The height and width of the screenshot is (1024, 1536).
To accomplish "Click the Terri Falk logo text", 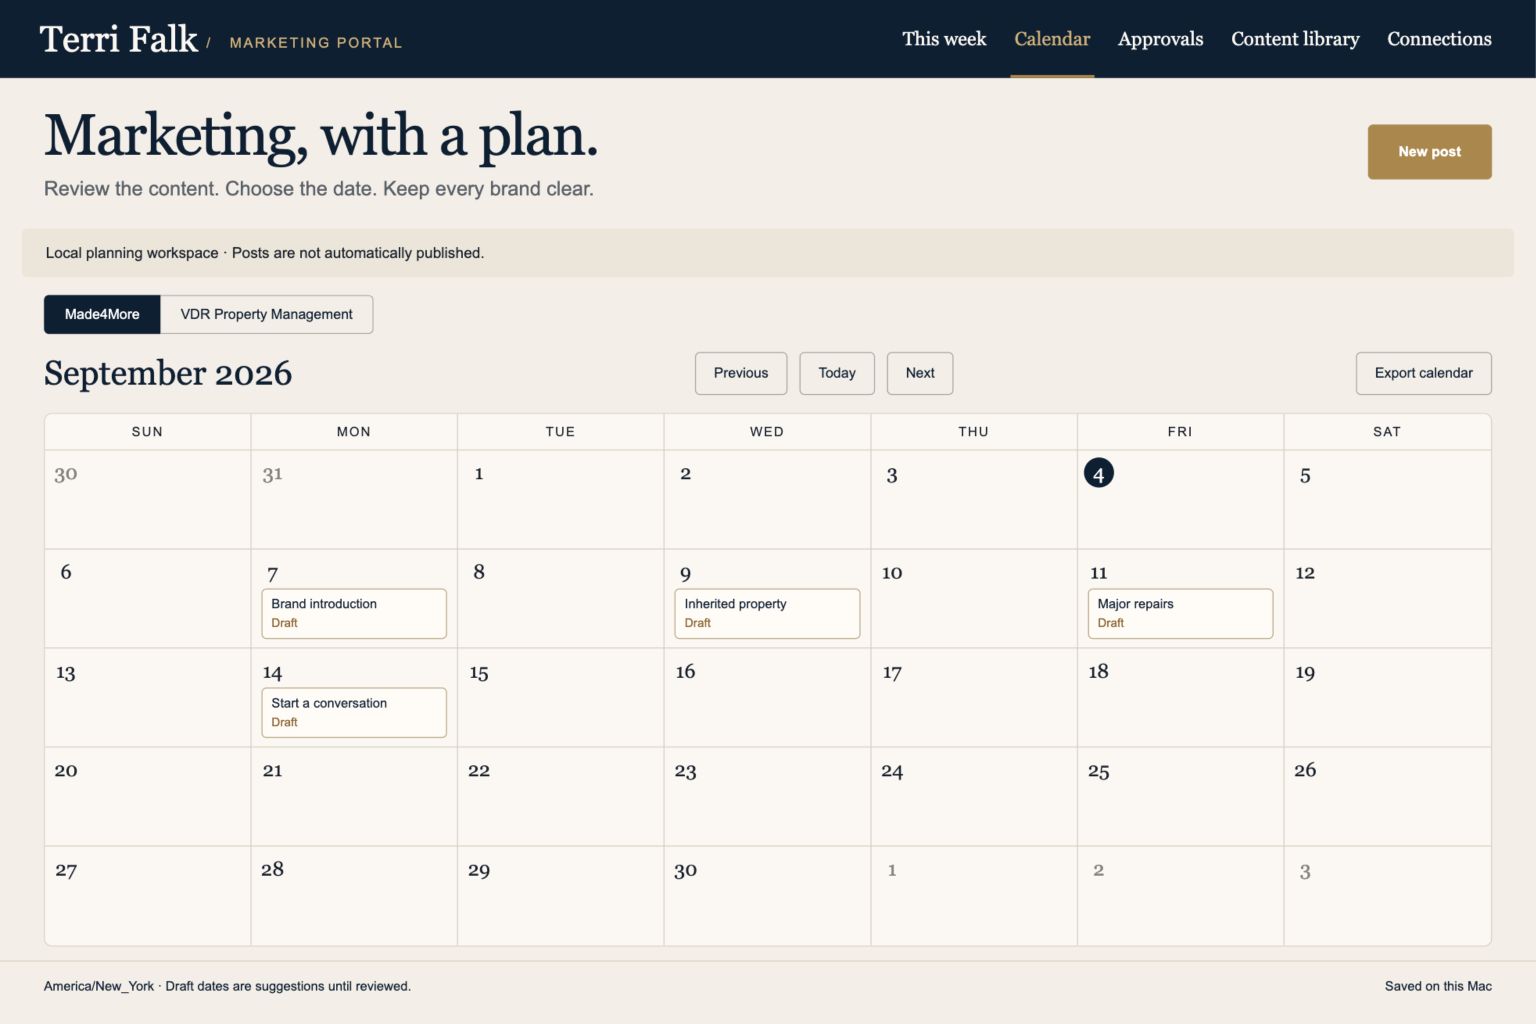I will click(x=119, y=39).
